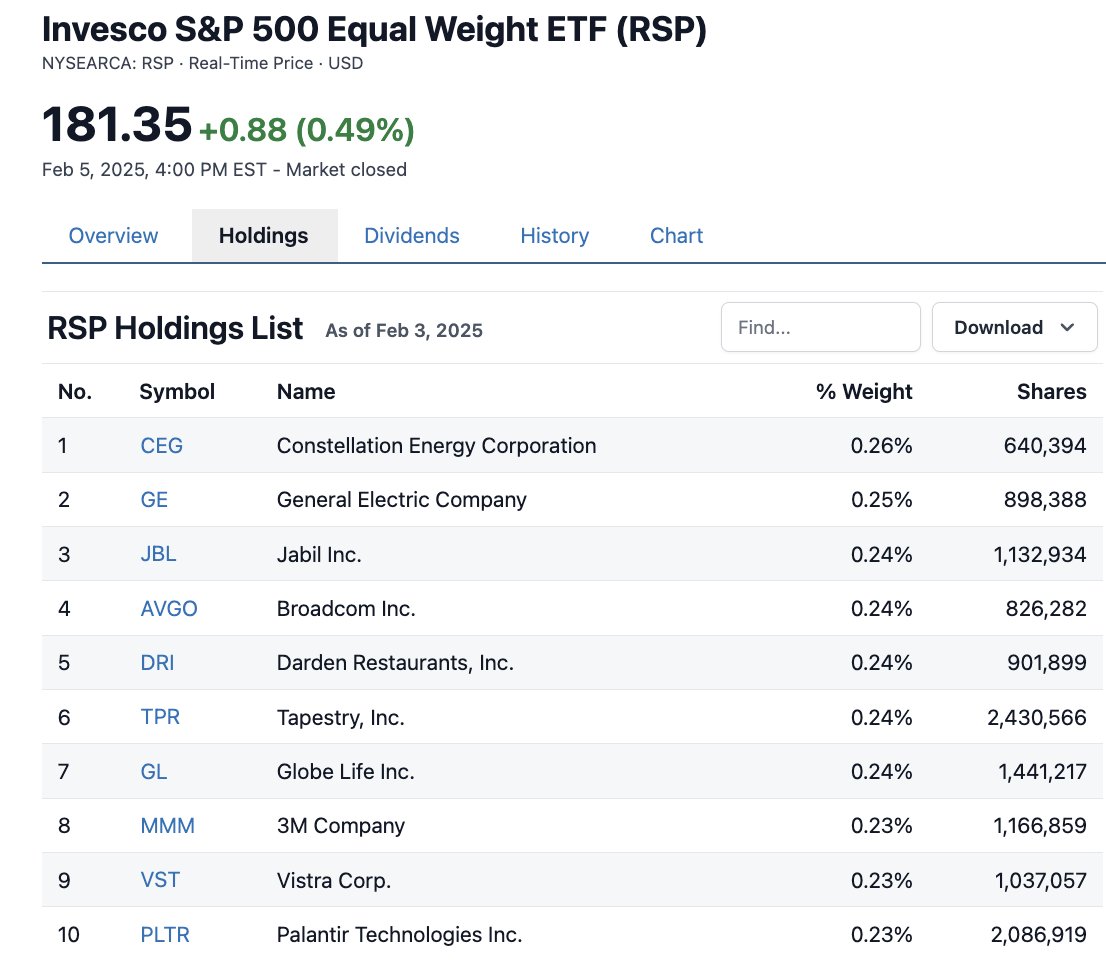Open the CEG symbol link
Viewport: 1106px width, 960px height.
[162, 446]
